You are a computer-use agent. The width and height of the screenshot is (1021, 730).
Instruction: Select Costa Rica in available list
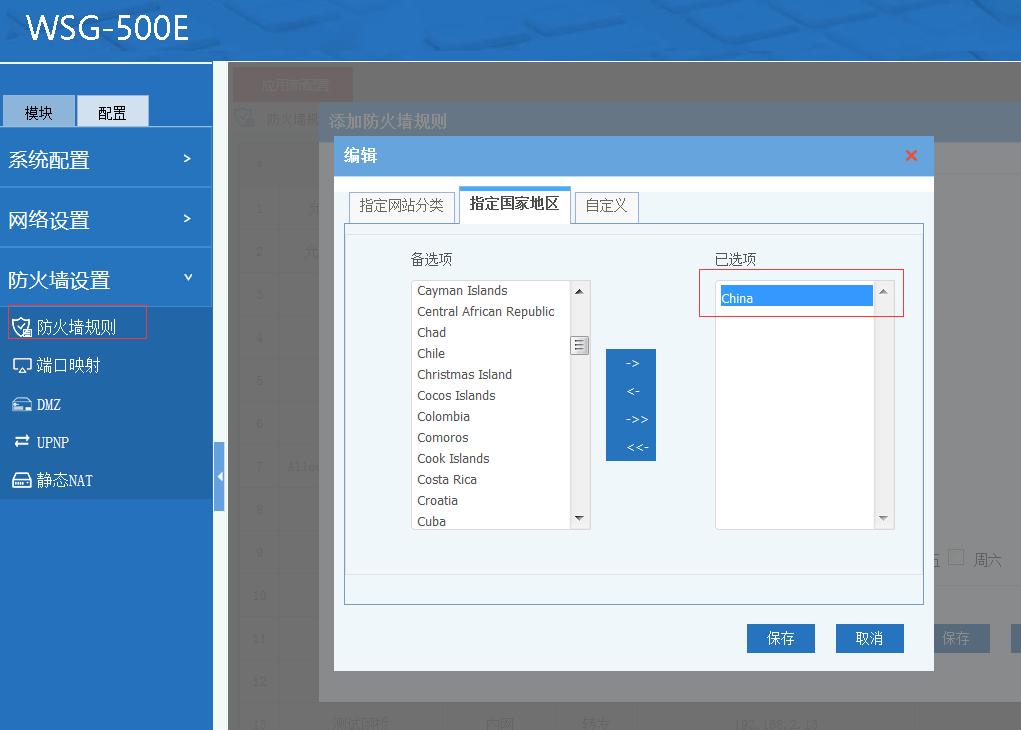(x=447, y=480)
